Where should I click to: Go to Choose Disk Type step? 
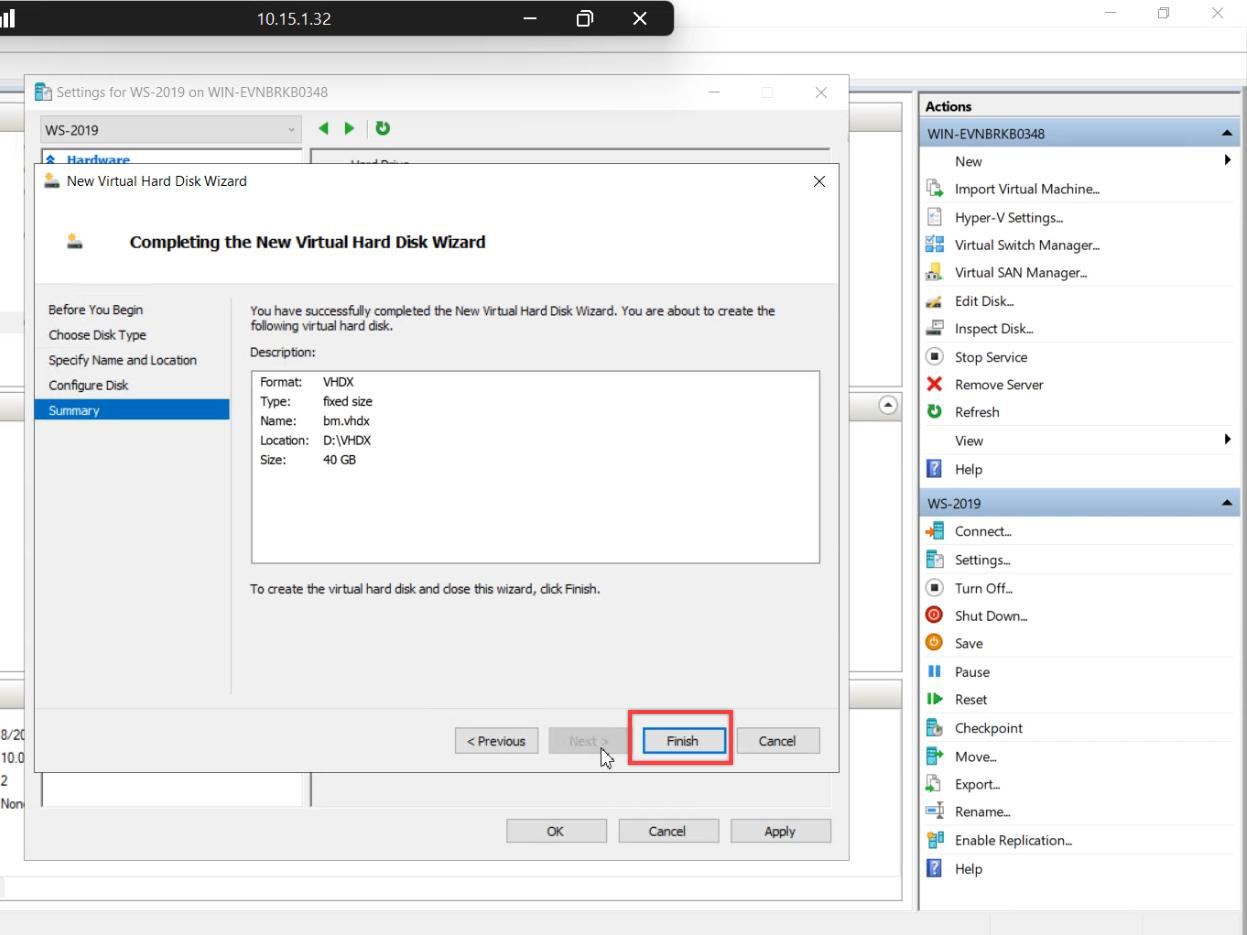tap(97, 335)
